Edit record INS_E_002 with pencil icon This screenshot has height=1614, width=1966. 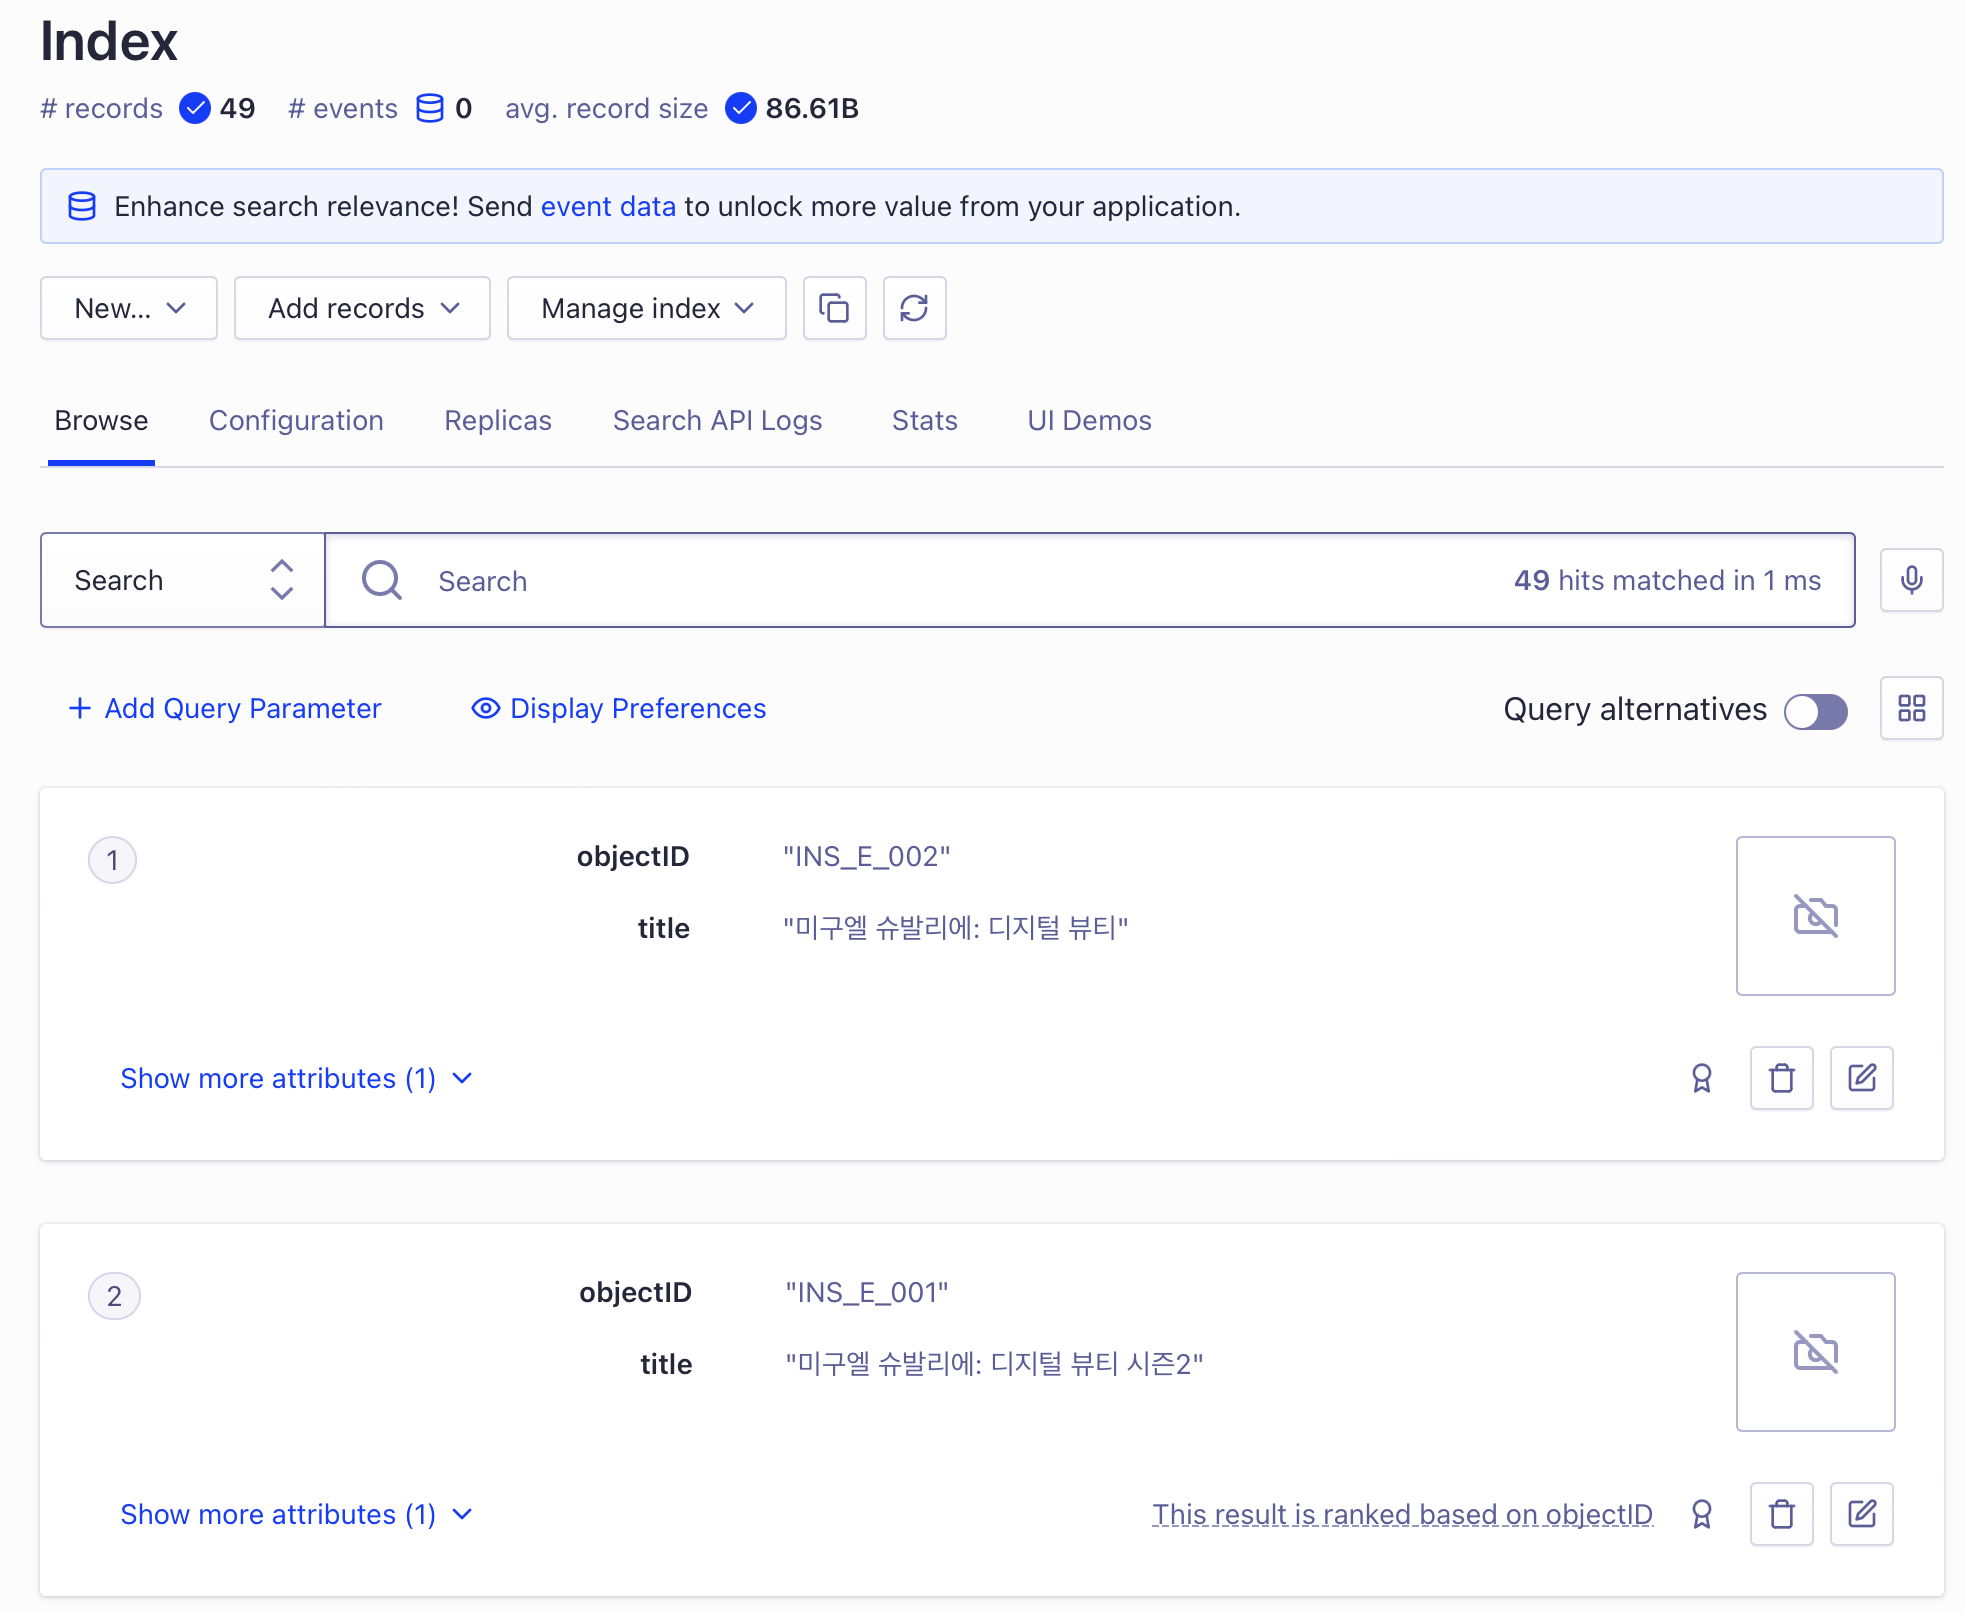(1861, 1078)
